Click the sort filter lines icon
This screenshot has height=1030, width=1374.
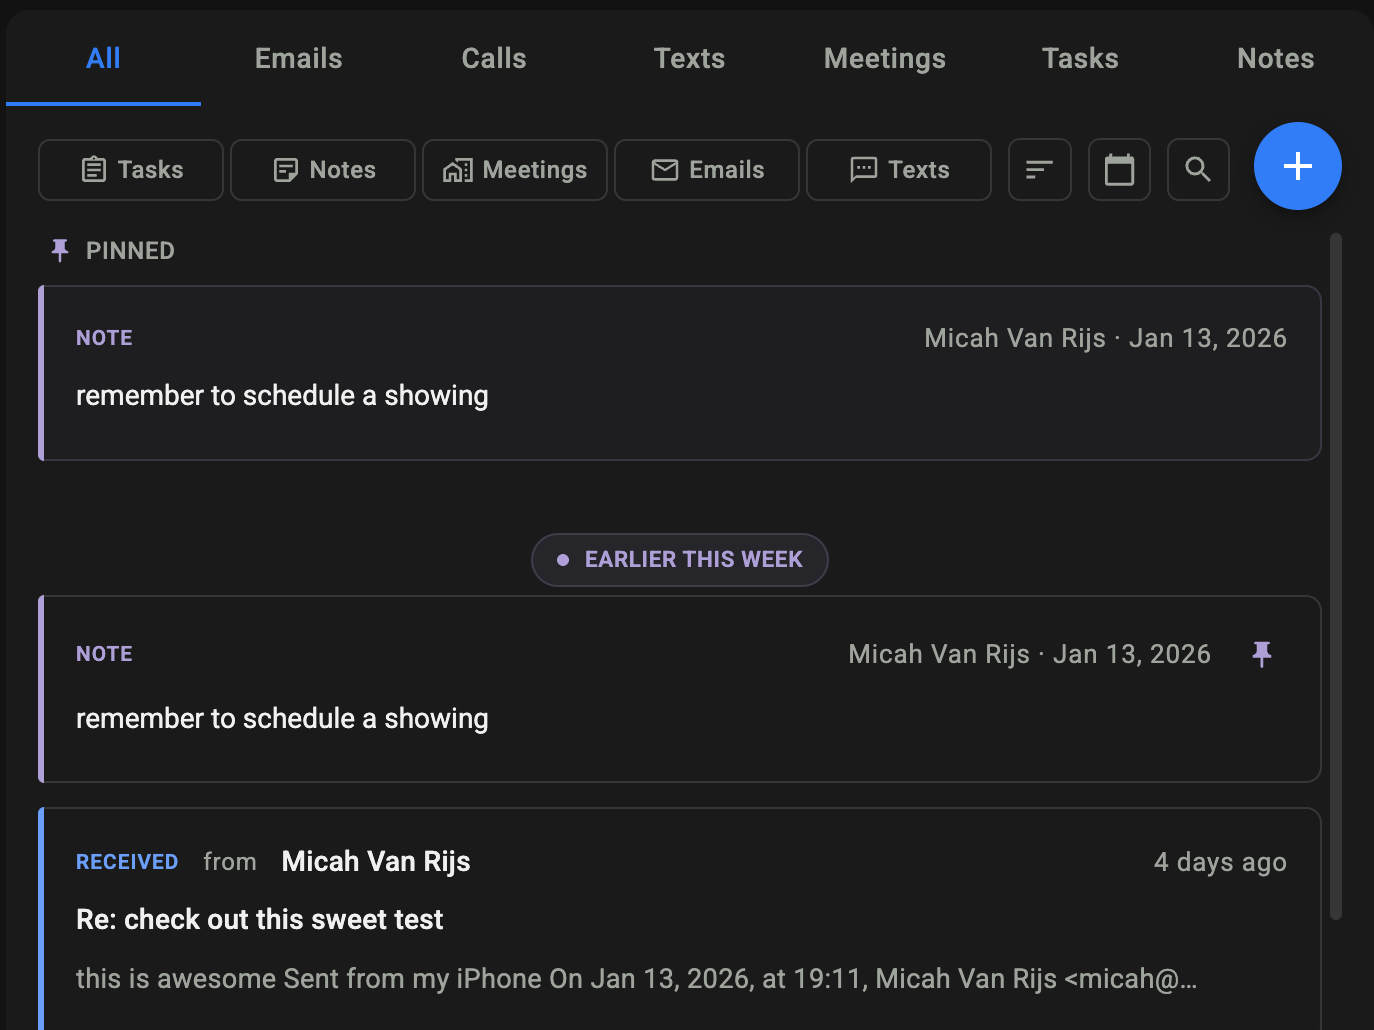(x=1039, y=170)
